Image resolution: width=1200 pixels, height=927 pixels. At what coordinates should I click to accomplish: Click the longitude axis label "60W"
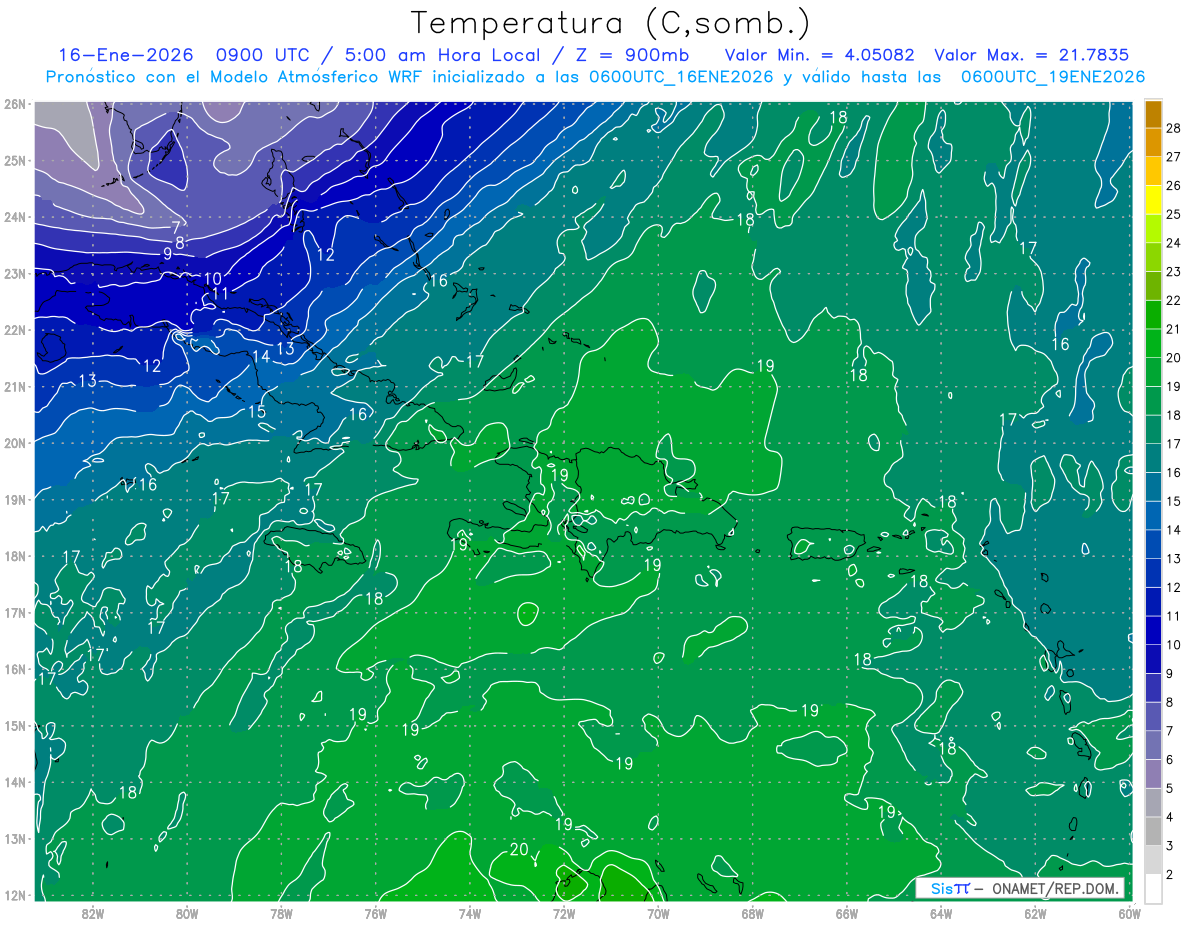tap(1130, 912)
